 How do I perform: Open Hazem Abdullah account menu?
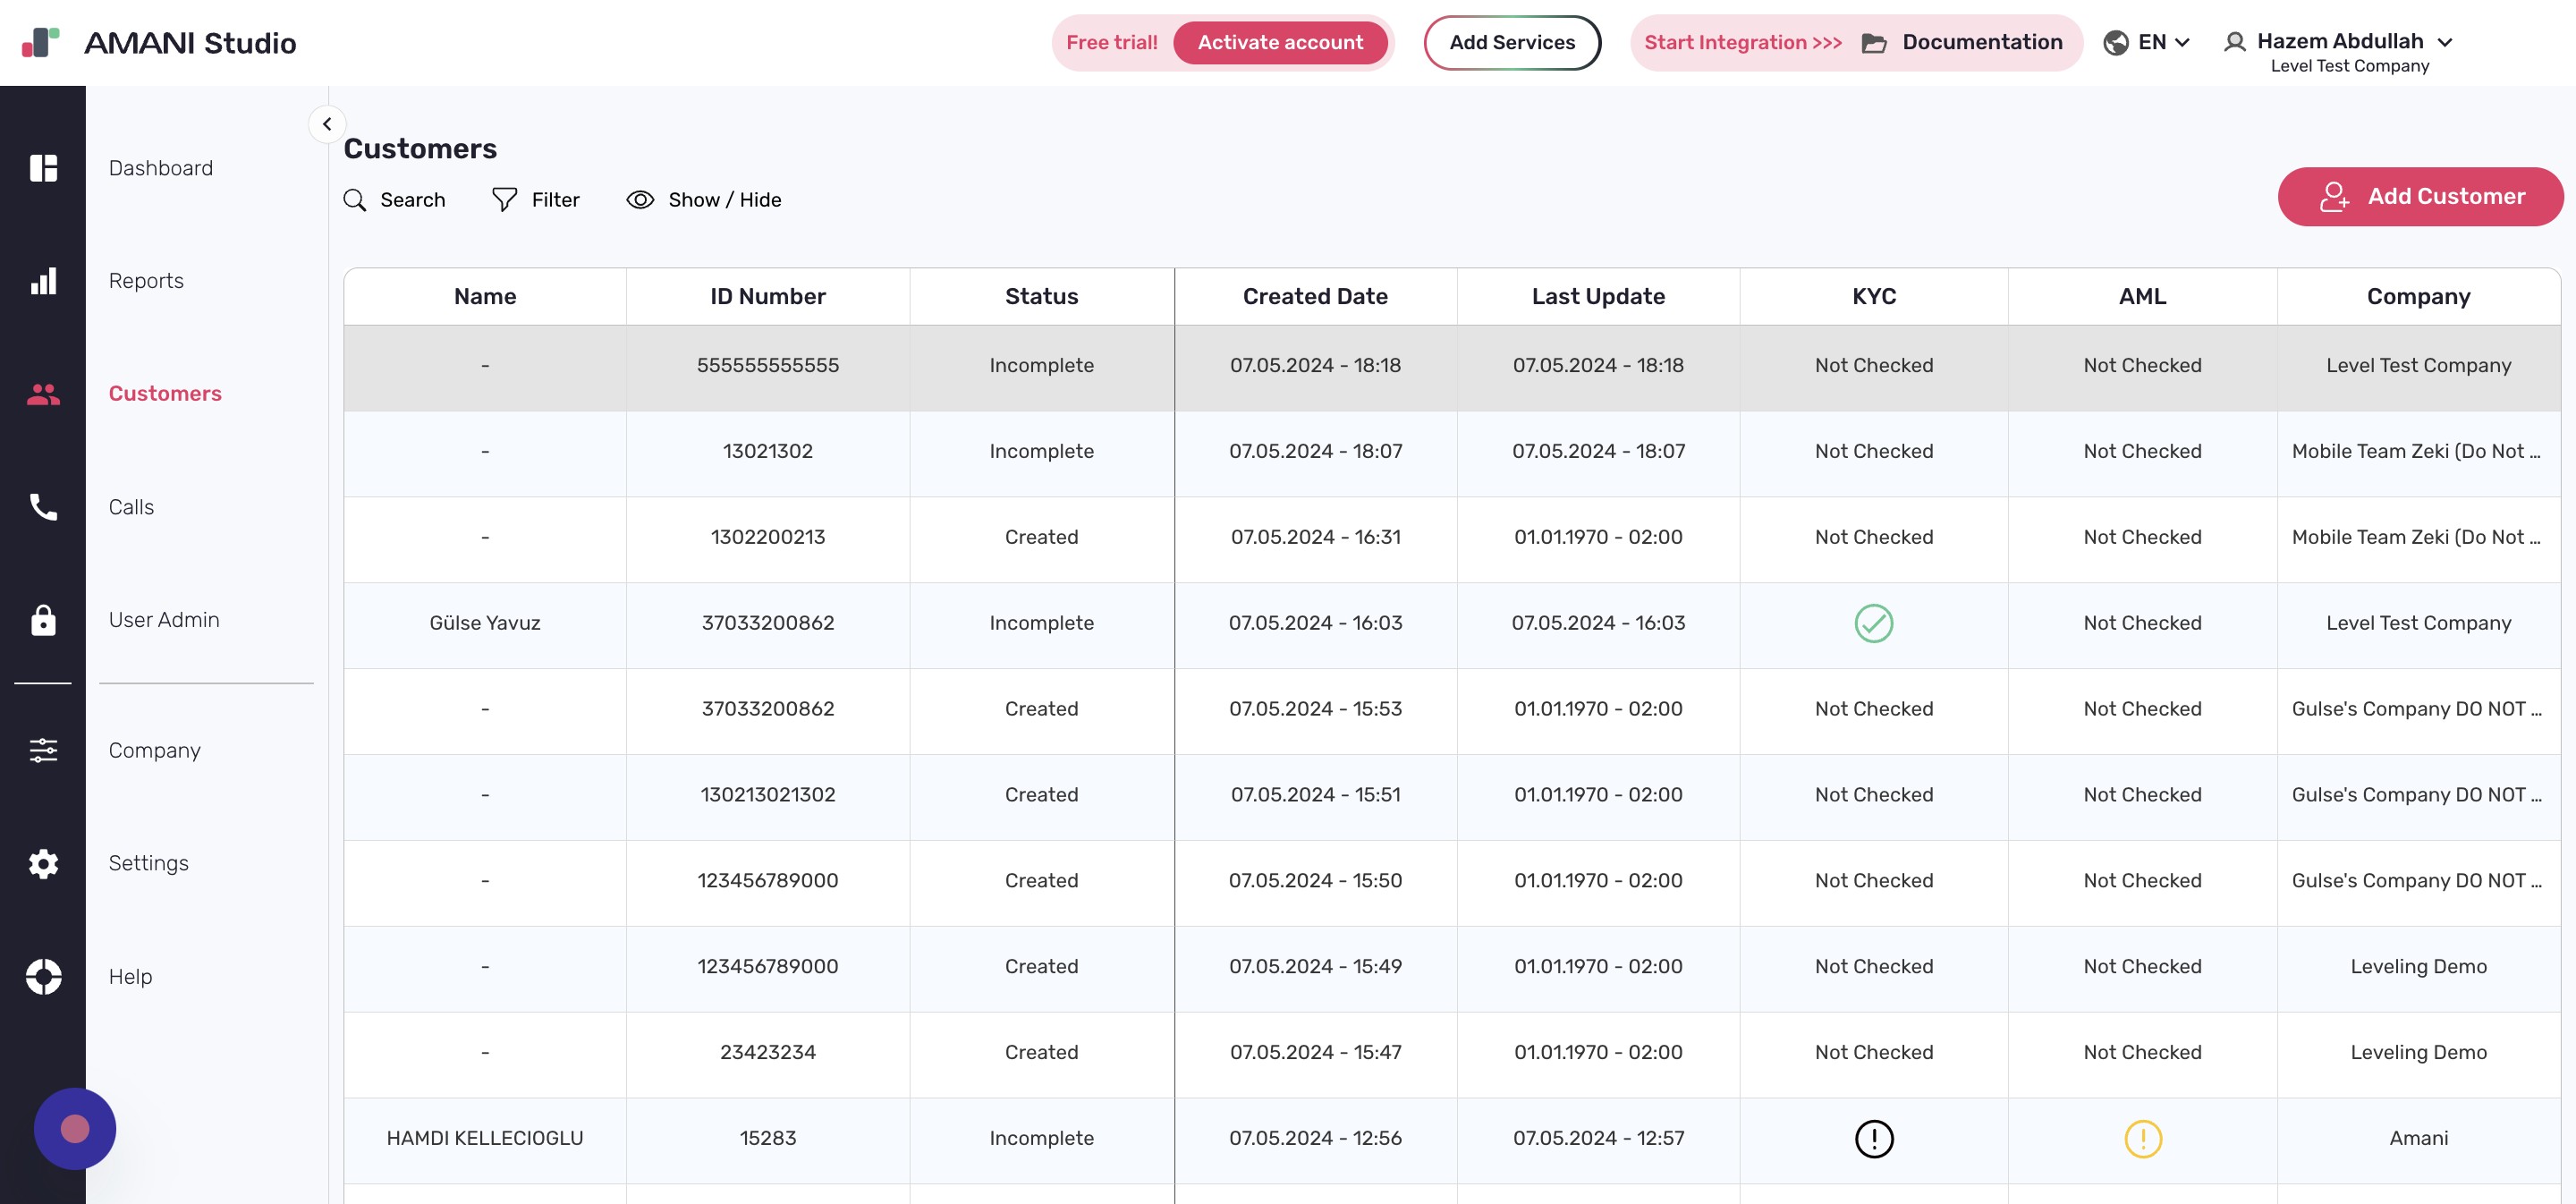tap(2338, 42)
